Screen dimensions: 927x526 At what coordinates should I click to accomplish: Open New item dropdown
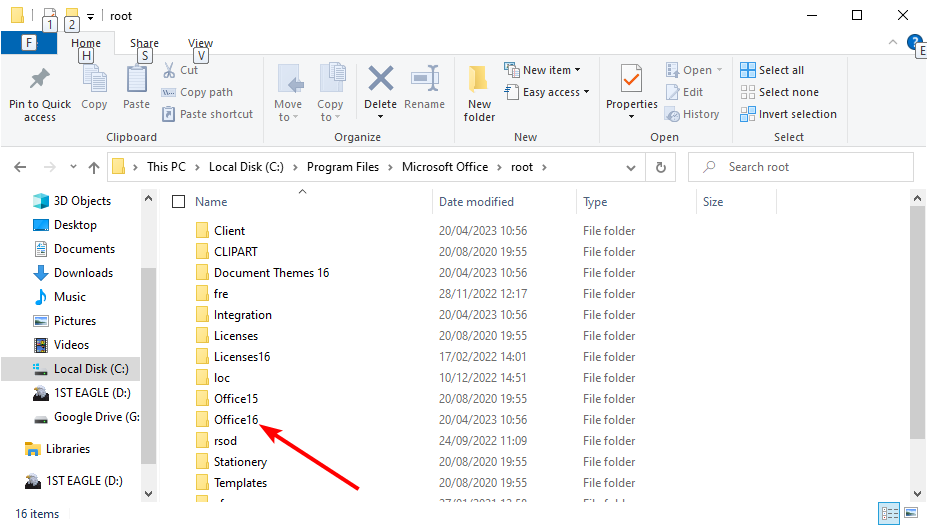coord(542,70)
